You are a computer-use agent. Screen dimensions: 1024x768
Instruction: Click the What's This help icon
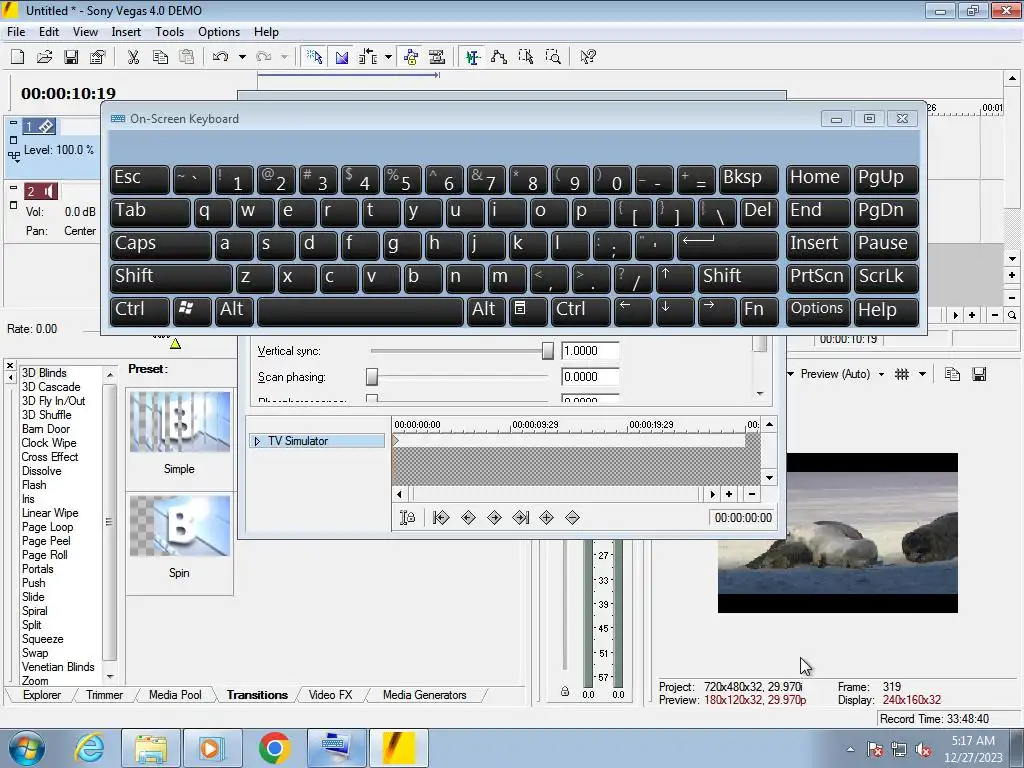pos(588,57)
